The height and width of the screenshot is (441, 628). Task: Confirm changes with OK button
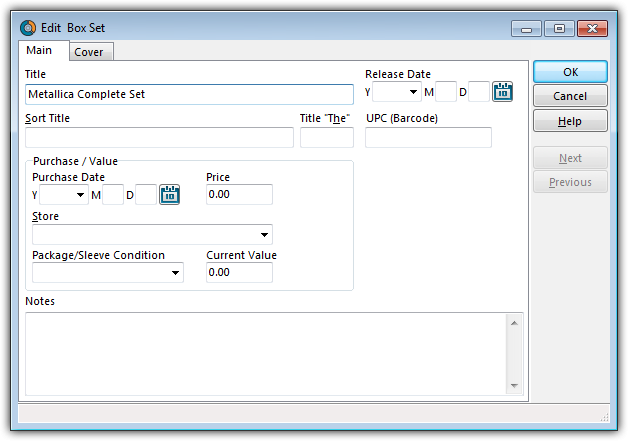(x=570, y=72)
